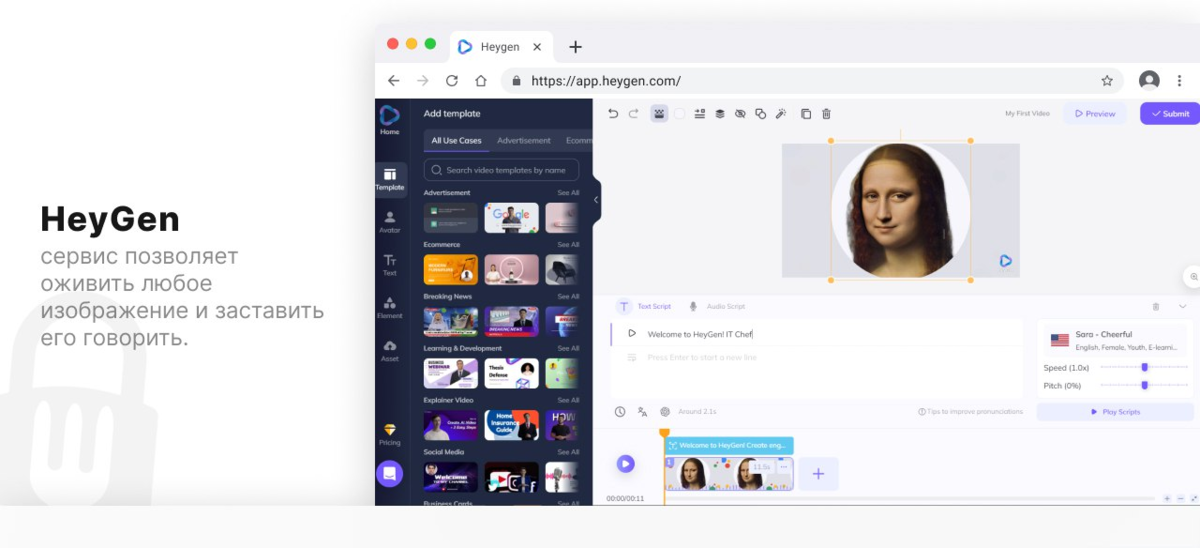
Task: Open the Text panel in the sidebar
Action: 389,265
